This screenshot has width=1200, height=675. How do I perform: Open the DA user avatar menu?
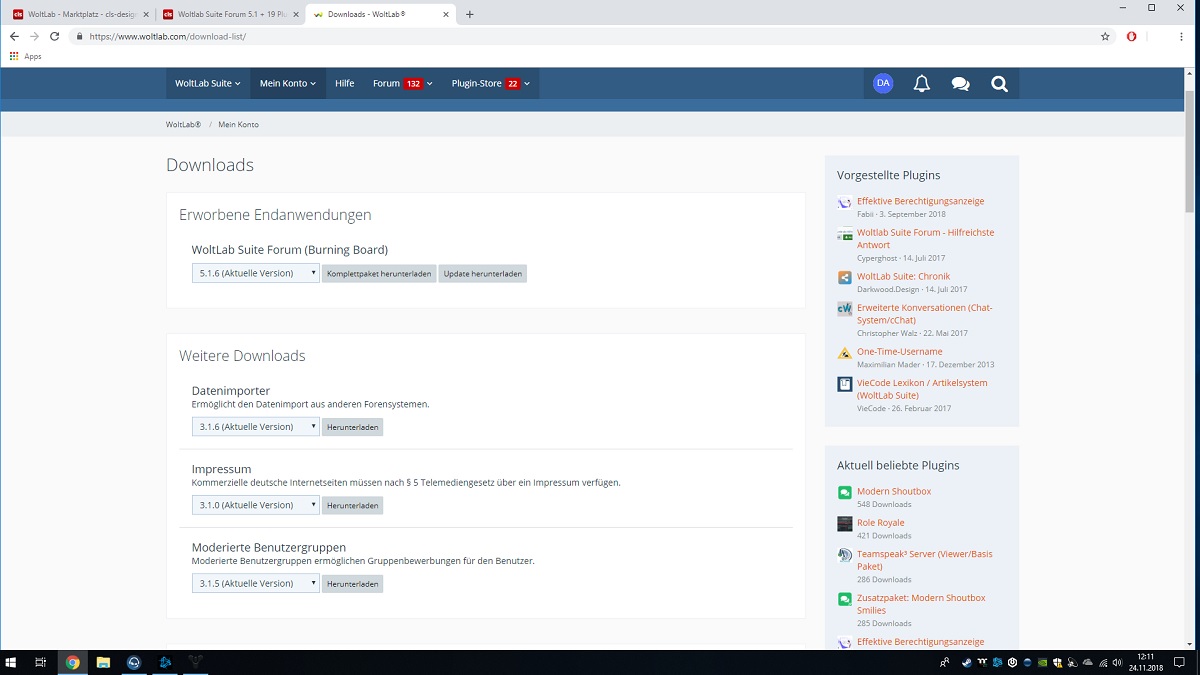point(882,84)
